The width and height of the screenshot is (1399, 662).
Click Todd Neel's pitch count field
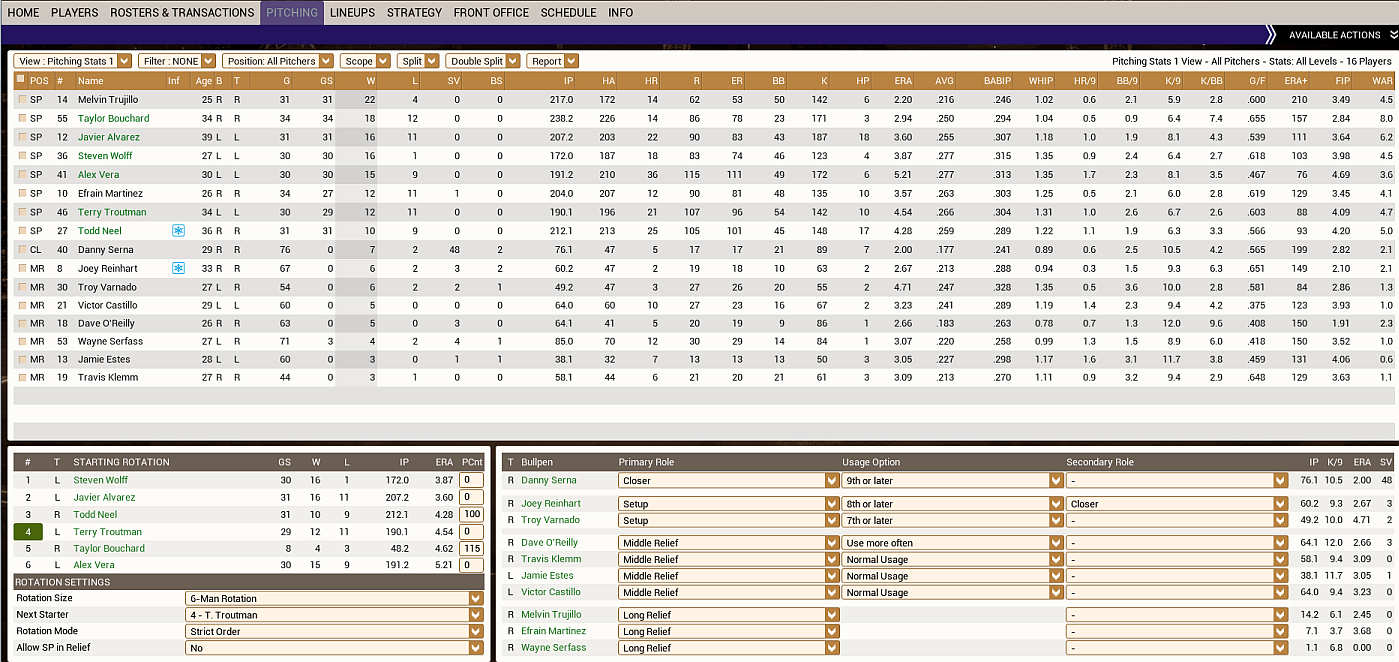pyautogui.click(x=471, y=515)
